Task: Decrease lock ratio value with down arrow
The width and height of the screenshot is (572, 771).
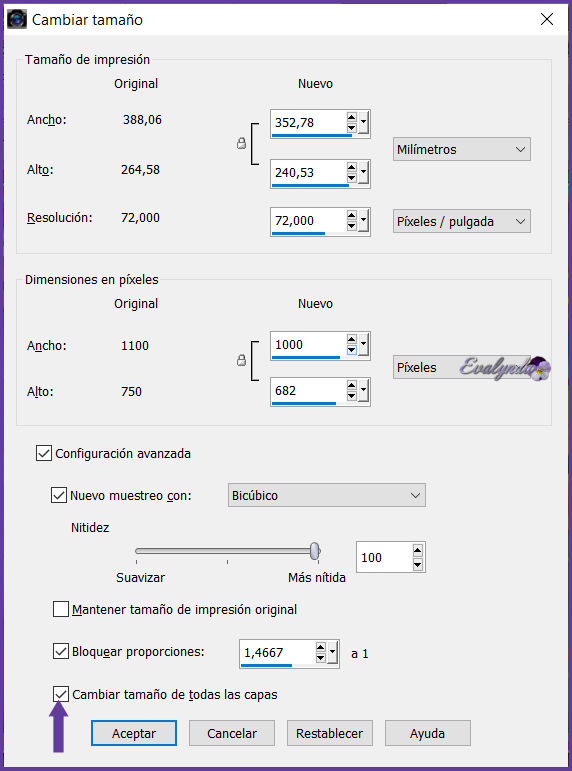Action: coord(321,658)
